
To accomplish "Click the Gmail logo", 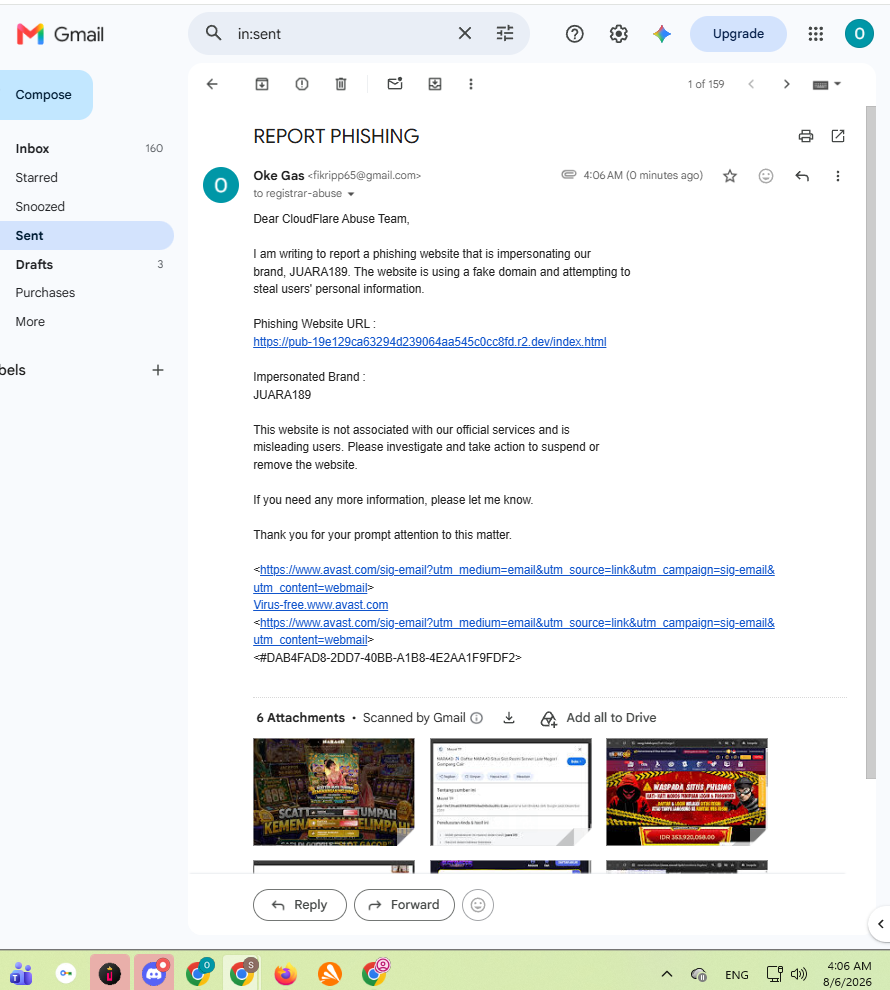I will tap(60, 34).
